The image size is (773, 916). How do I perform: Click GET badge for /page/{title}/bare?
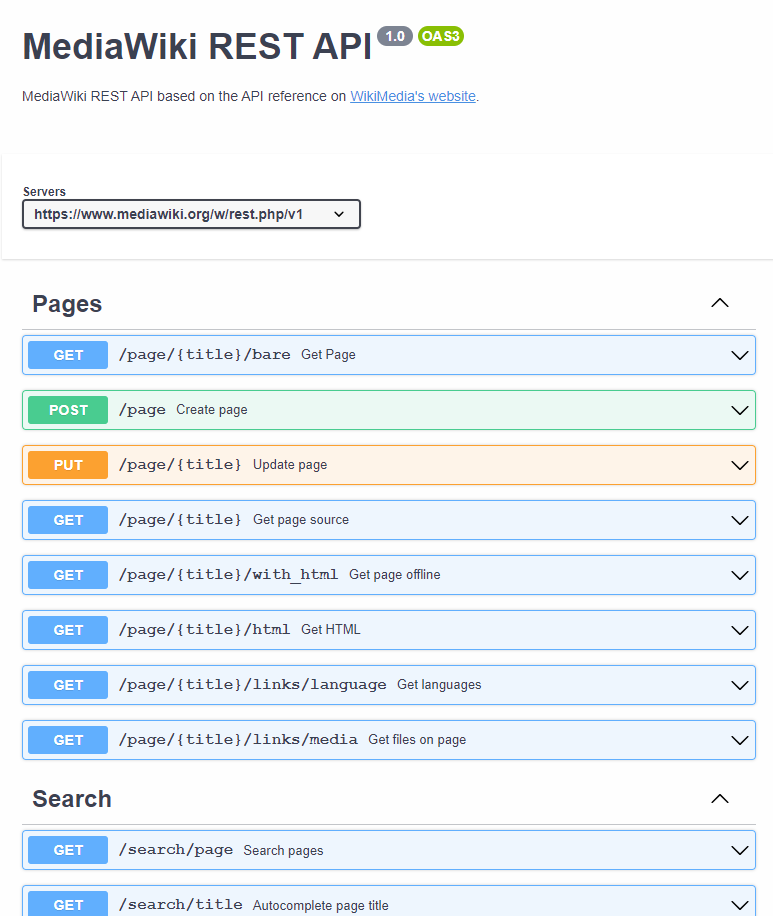pyautogui.click(x=68, y=355)
